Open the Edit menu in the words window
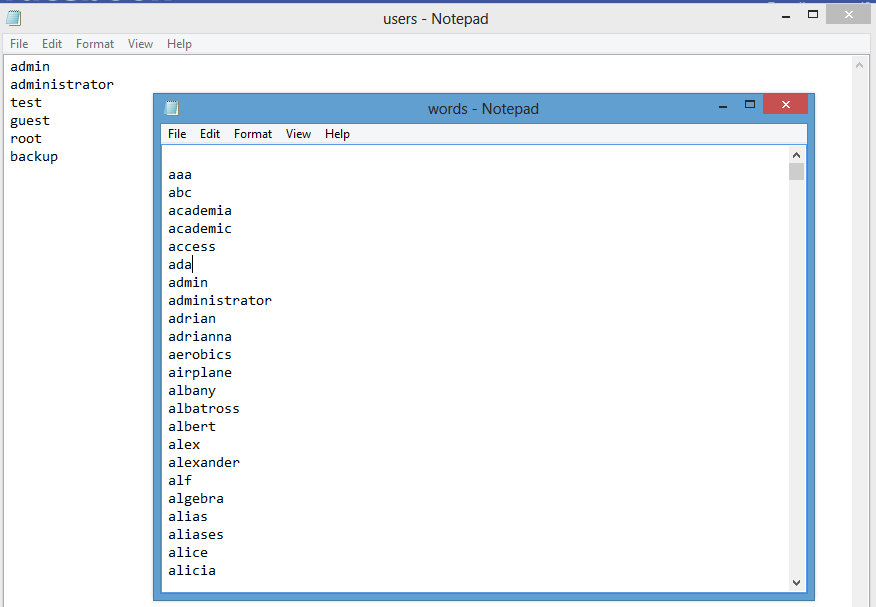The height and width of the screenshot is (607, 876). (x=210, y=133)
